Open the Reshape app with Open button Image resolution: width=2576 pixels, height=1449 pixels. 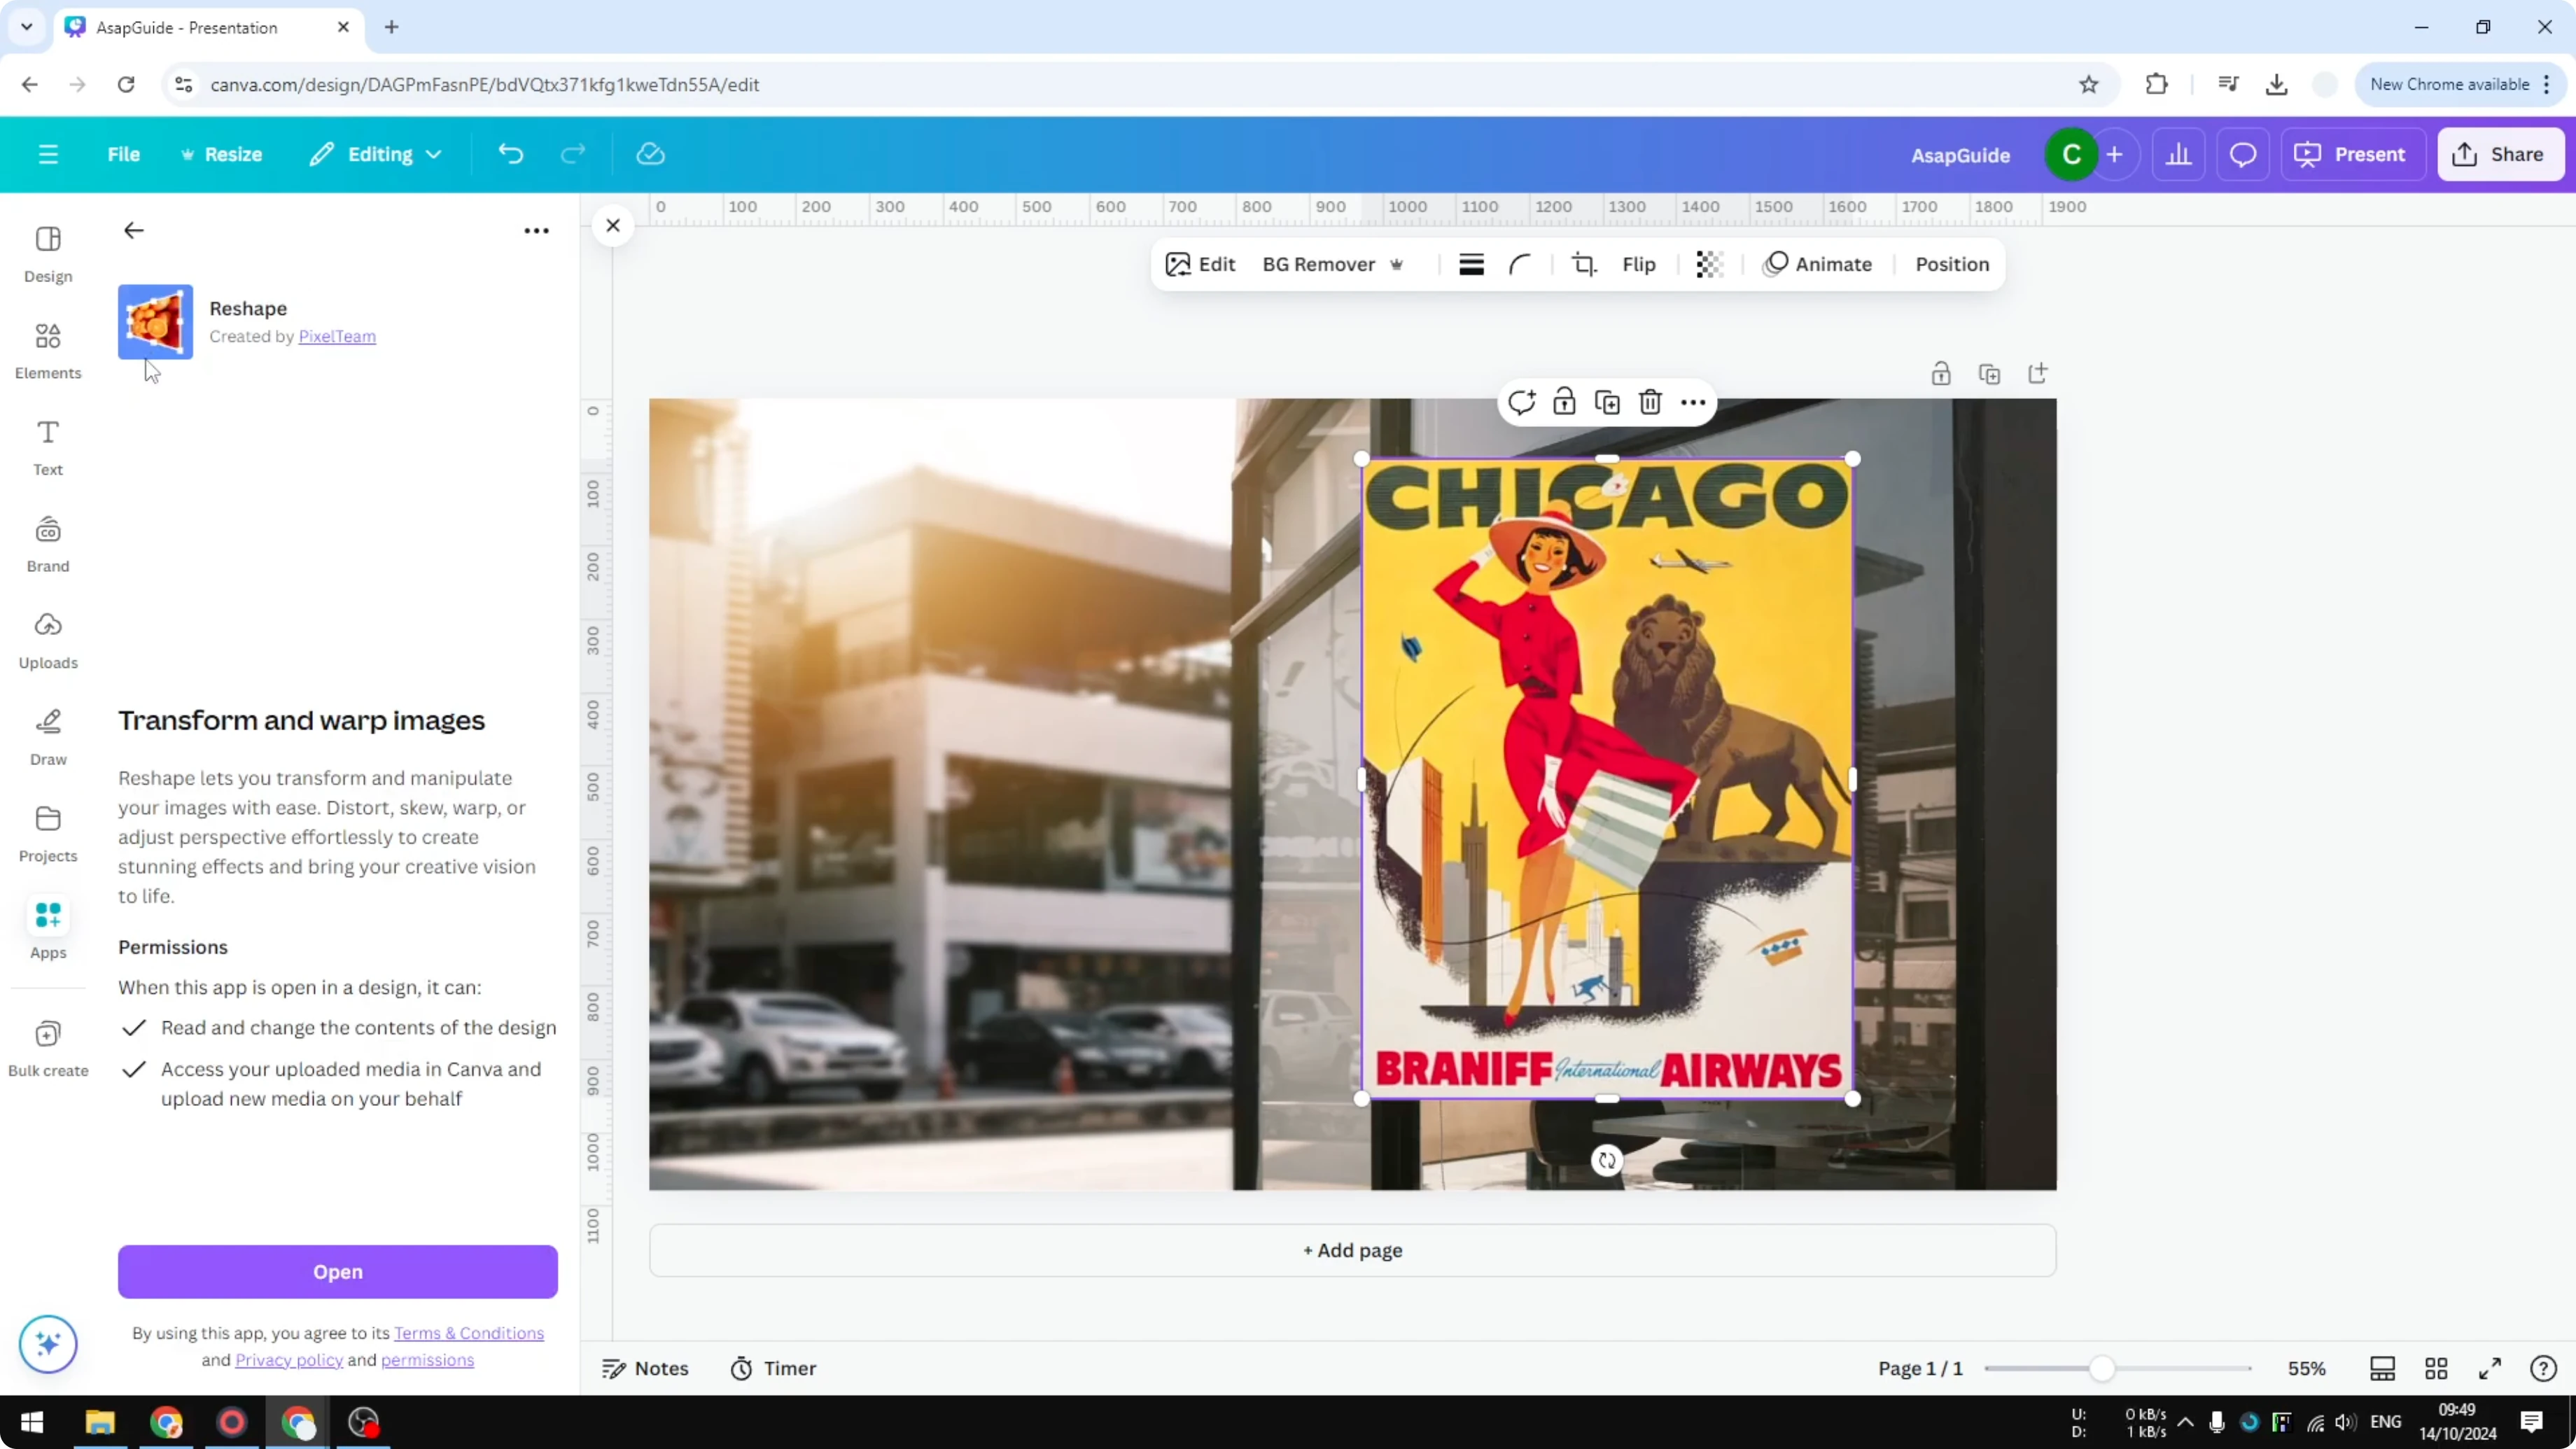(337, 1271)
